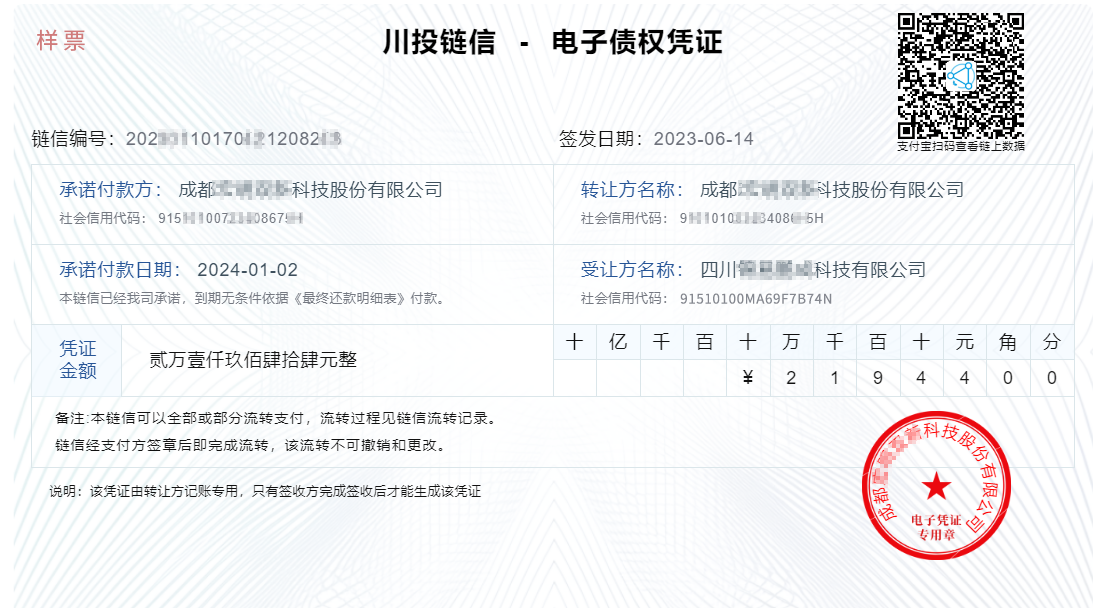The image size is (1096, 608).
Task: Click the line '链信经支付方签章后即完成流转'
Action: click(x=252, y=445)
